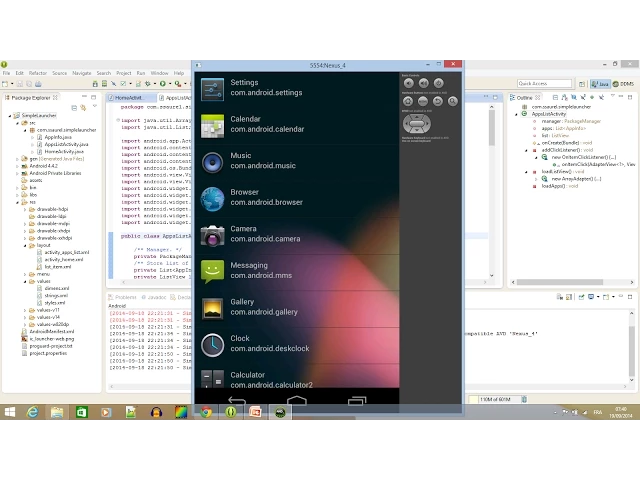Switch to the HomeActivity editor tab
This screenshot has height=480, width=640.
131,98
